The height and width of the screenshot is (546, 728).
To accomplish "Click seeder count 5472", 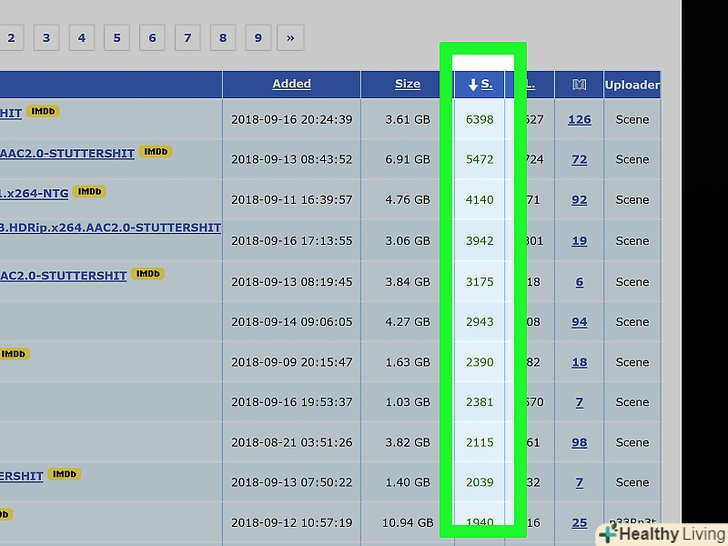I will pos(480,160).
